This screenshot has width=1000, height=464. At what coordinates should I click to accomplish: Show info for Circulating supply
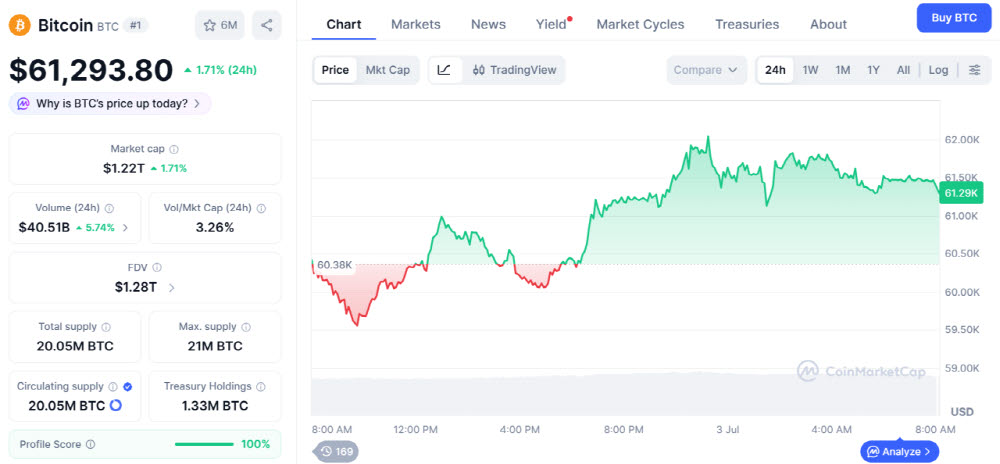tap(113, 386)
